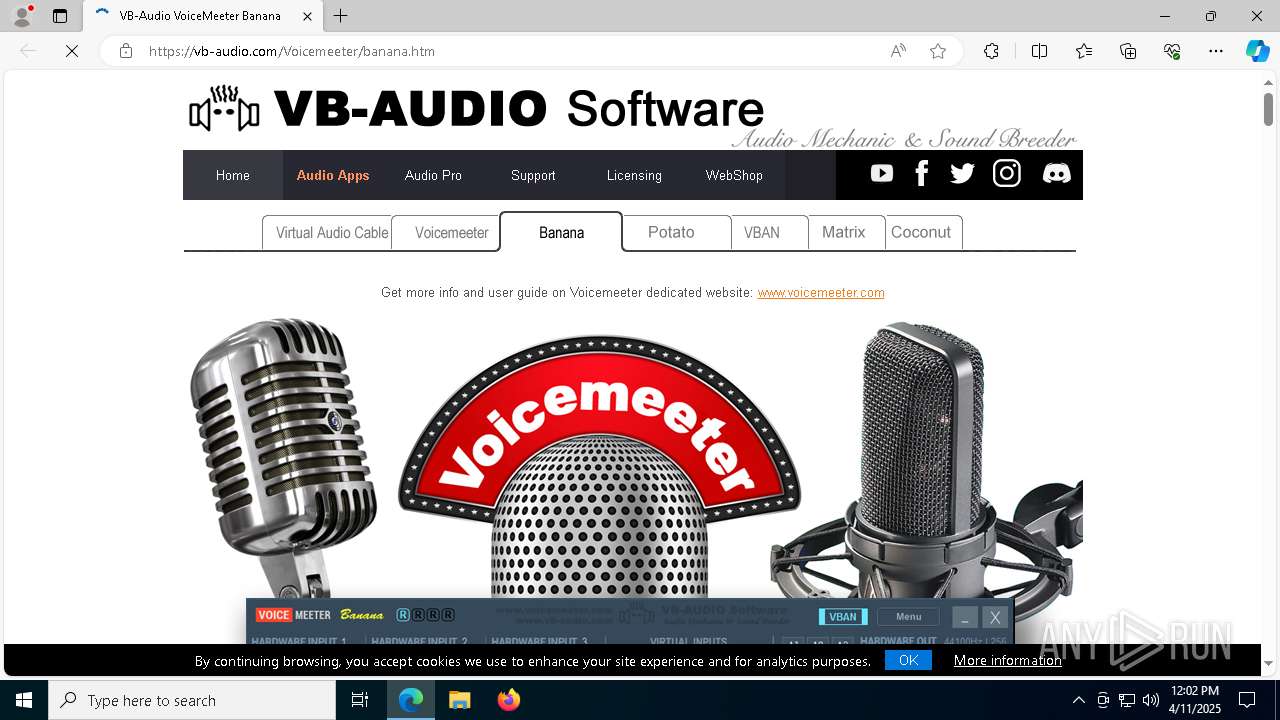The width and height of the screenshot is (1280, 720).
Task: Open browser Collections icon
Action: pos(1128,51)
